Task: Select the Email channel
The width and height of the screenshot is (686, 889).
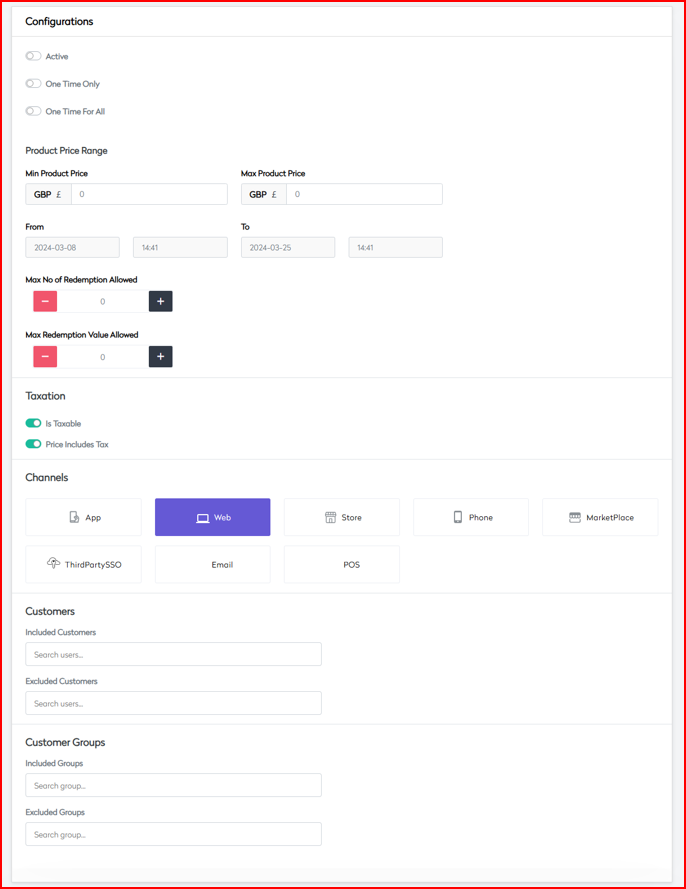Action: tap(212, 564)
